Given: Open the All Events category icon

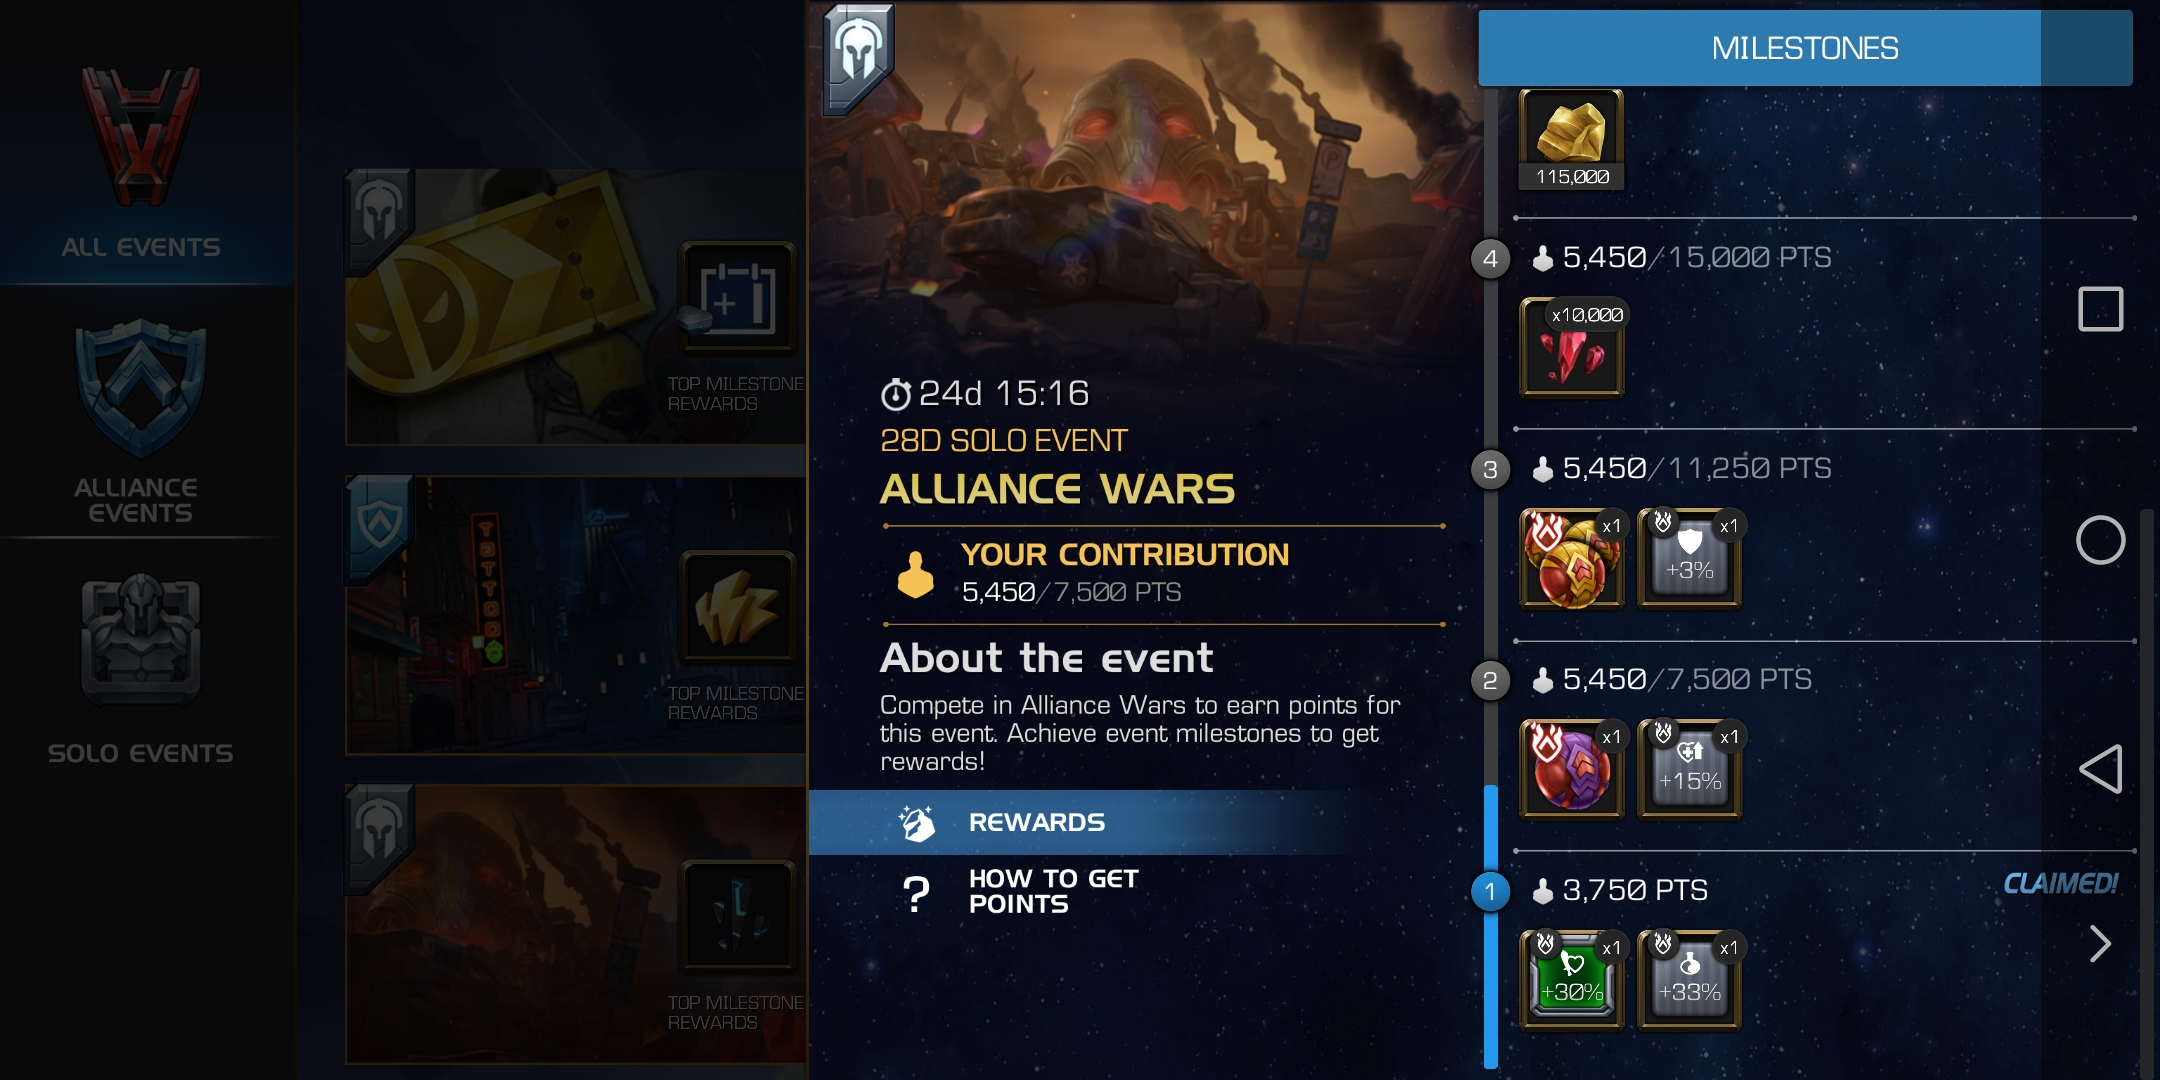Looking at the screenshot, I should coord(141,137).
